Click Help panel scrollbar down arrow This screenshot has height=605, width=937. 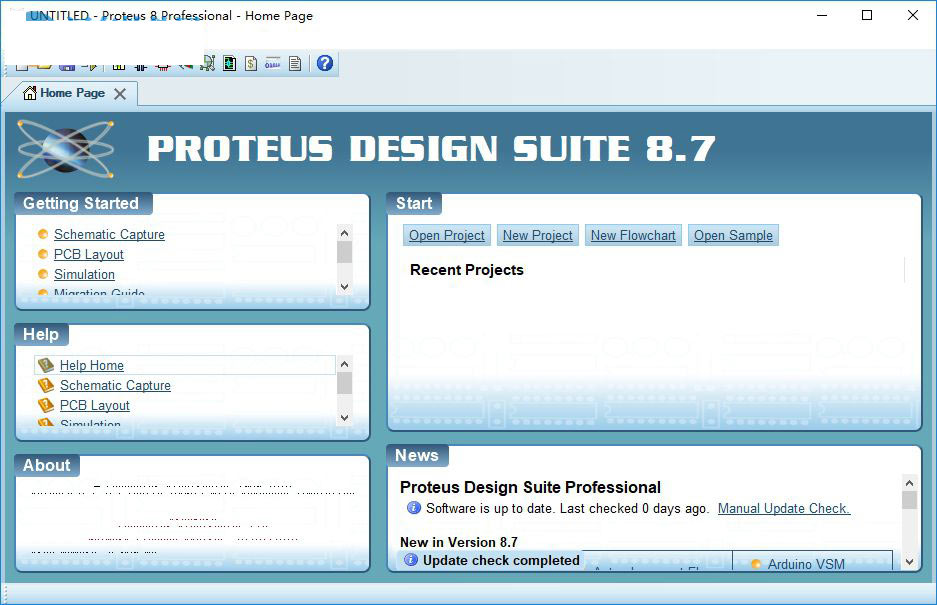[x=344, y=417]
